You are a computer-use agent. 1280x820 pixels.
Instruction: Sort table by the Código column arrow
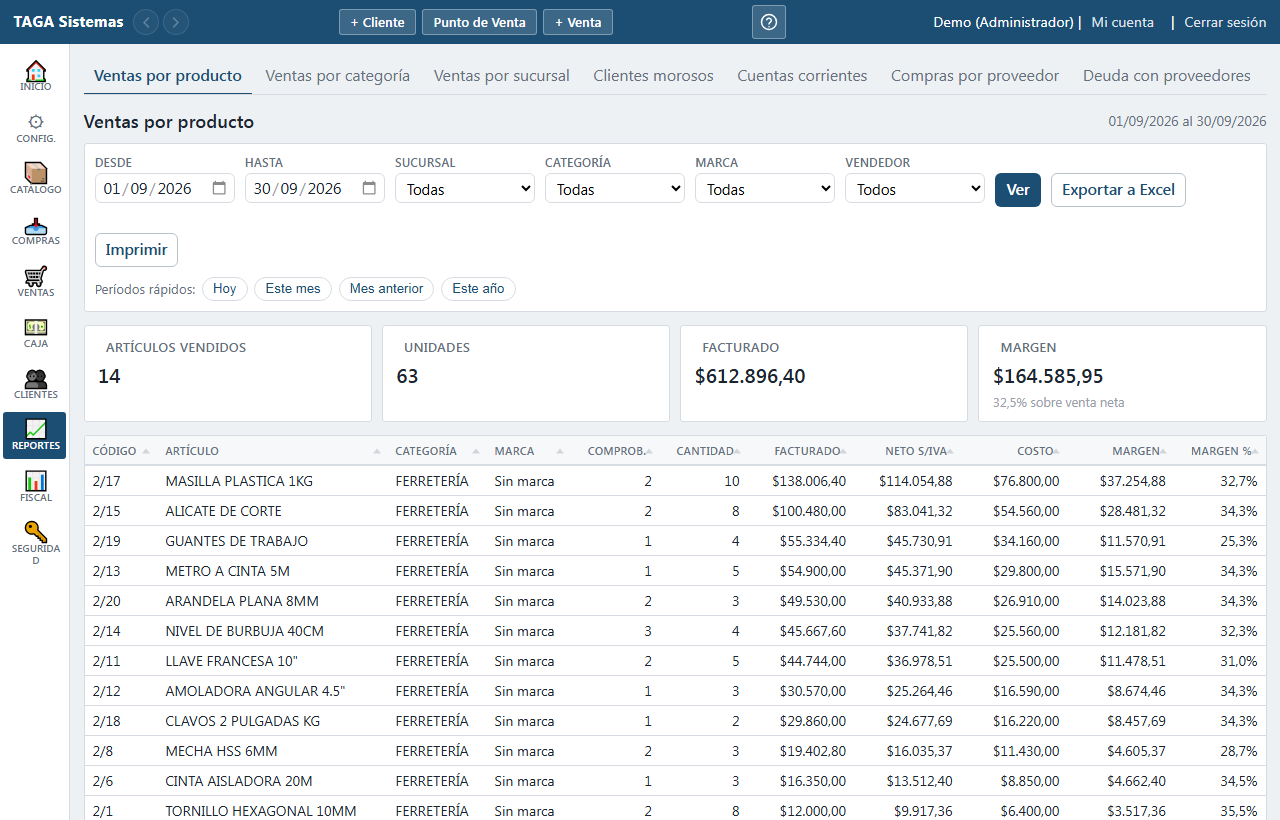[x=146, y=452]
